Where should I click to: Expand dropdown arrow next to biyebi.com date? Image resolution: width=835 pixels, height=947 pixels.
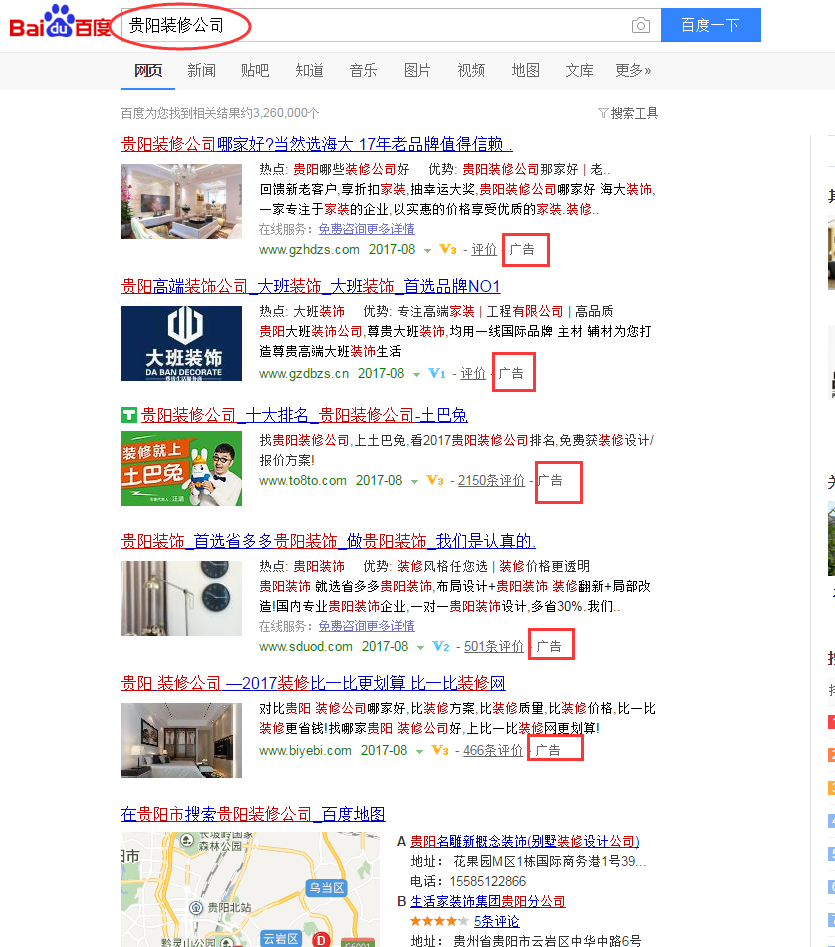419,752
